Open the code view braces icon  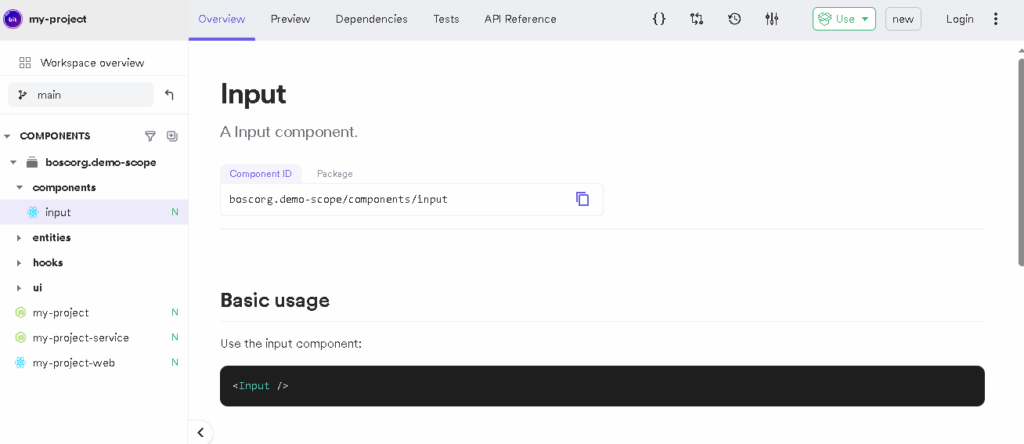click(x=659, y=19)
